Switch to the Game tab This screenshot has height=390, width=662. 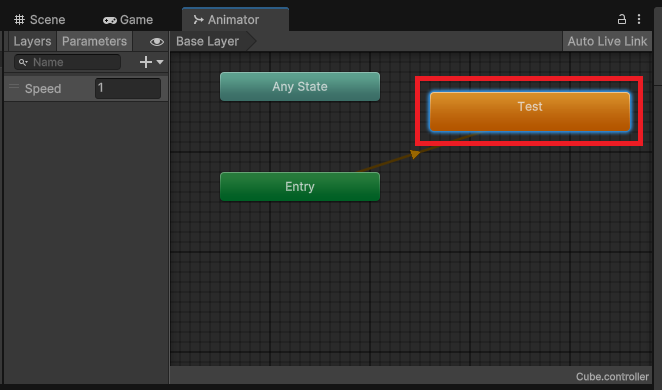[x=128, y=20]
